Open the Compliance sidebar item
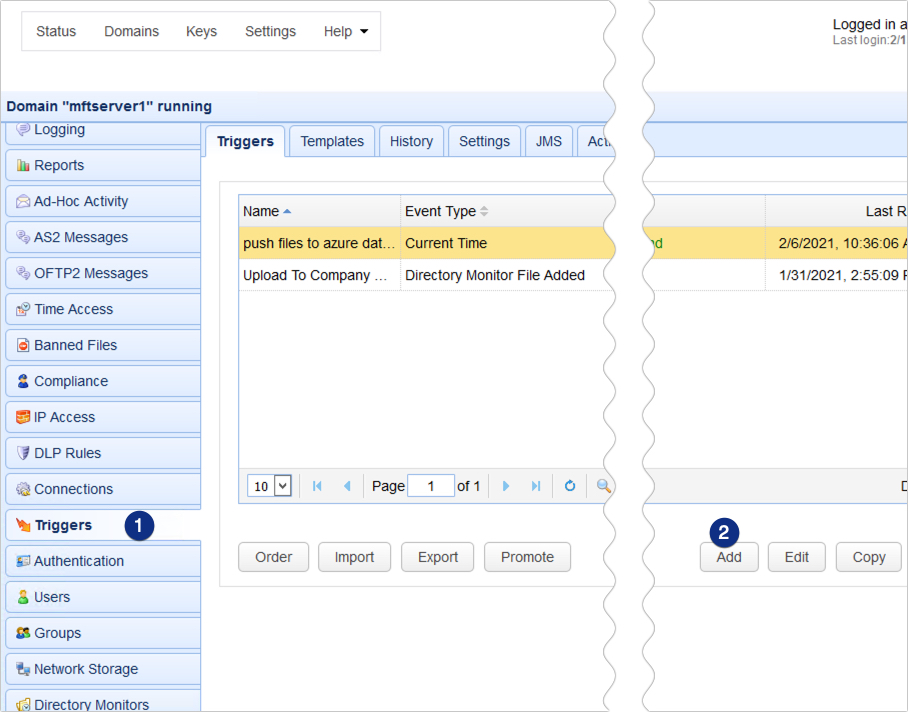Image resolution: width=908 pixels, height=712 pixels. click(x=103, y=381)
